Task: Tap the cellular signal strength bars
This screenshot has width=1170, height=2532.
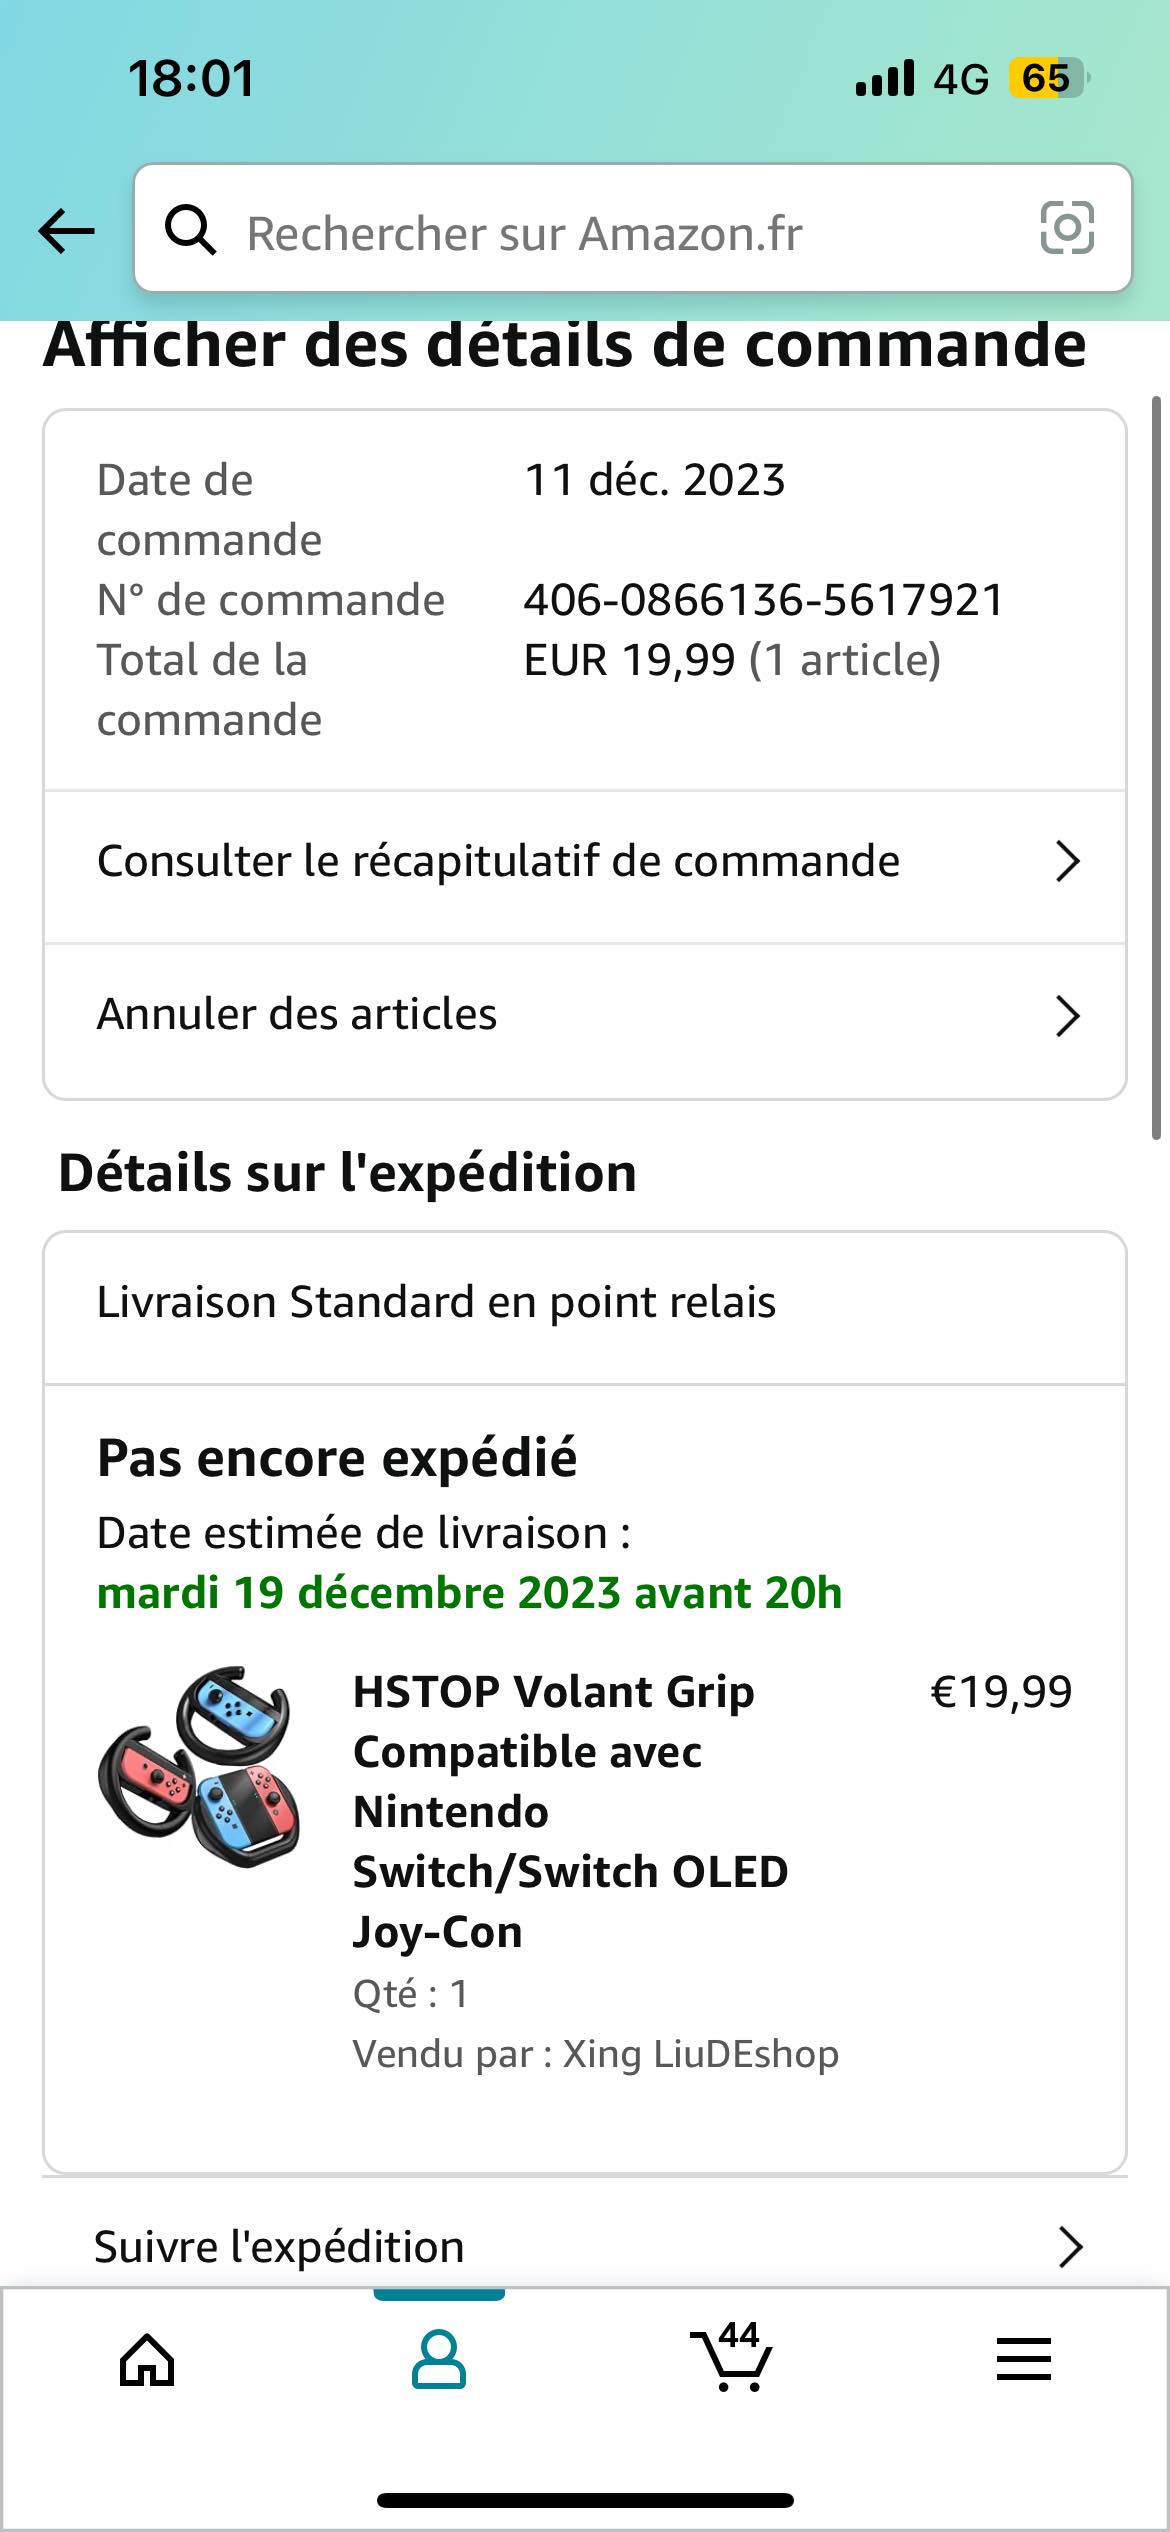Action: pyautogui.click(x=885, y=78)
